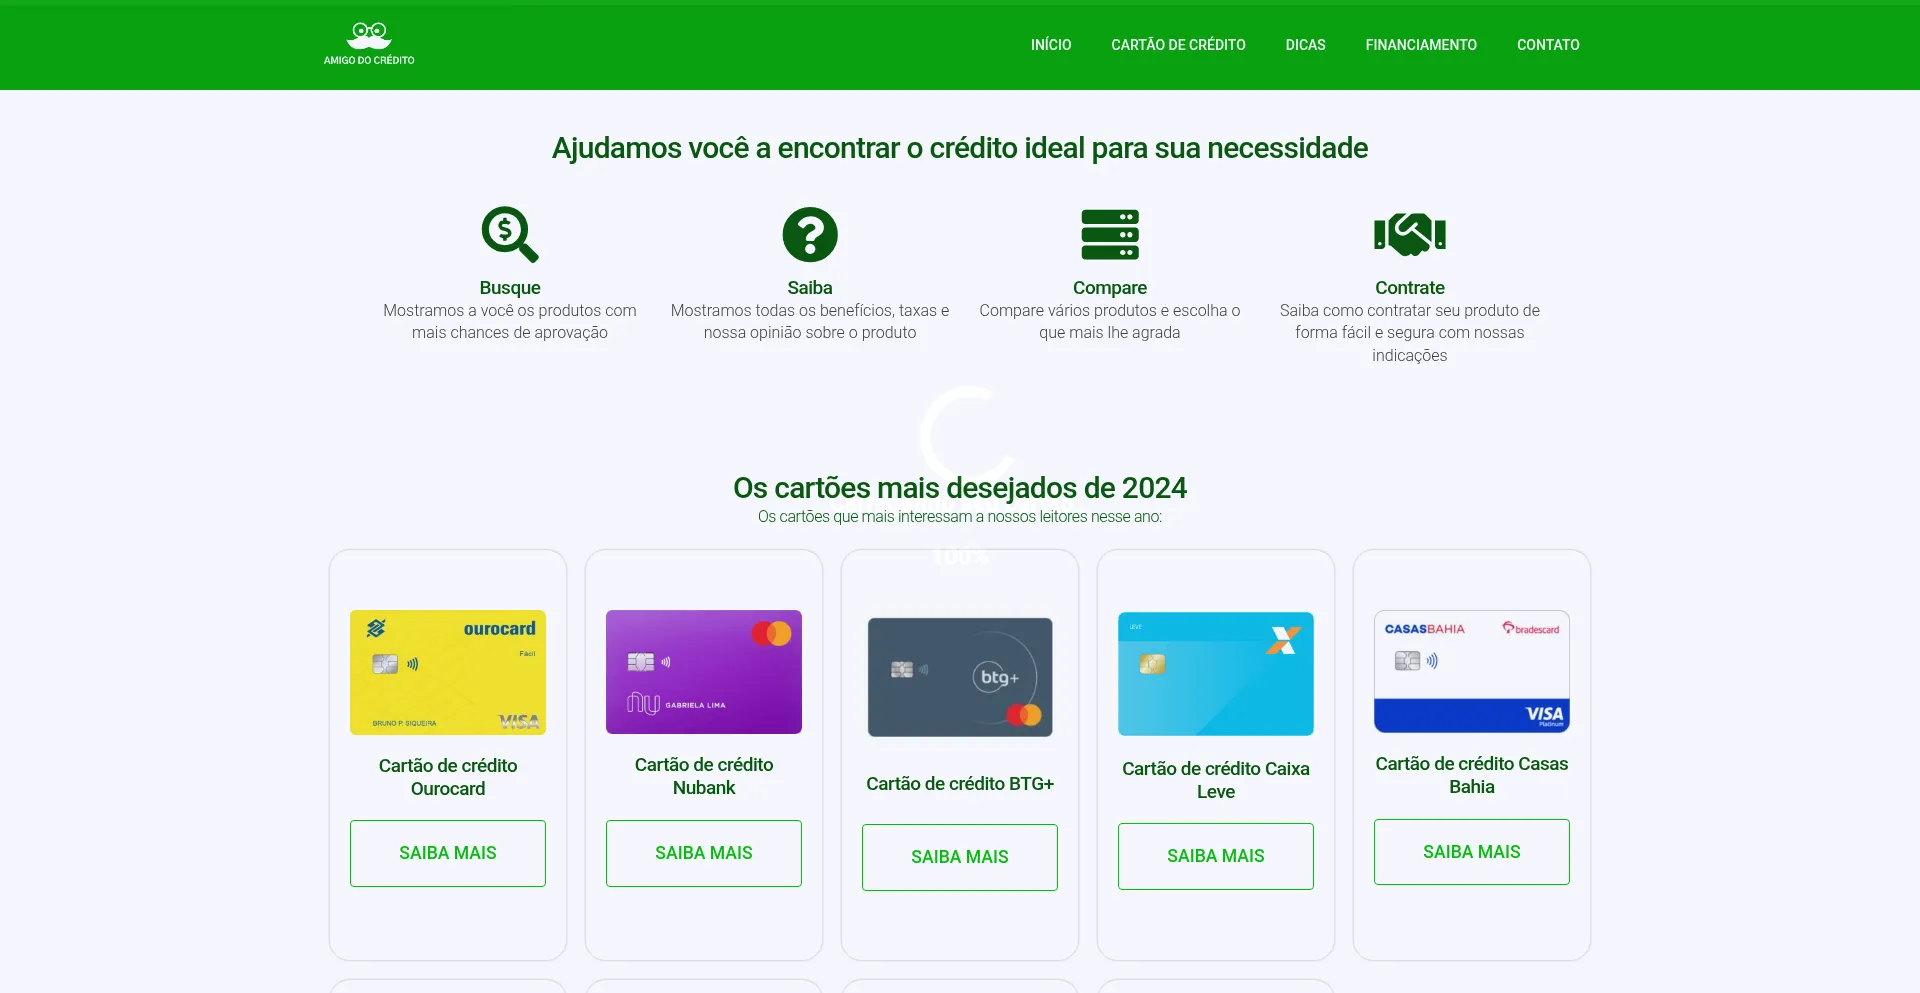Viewport: 1920px width, 993px height.
Task: Click the Compare server stack icon
Action: pyautogui.click(x=1110, y=234)
